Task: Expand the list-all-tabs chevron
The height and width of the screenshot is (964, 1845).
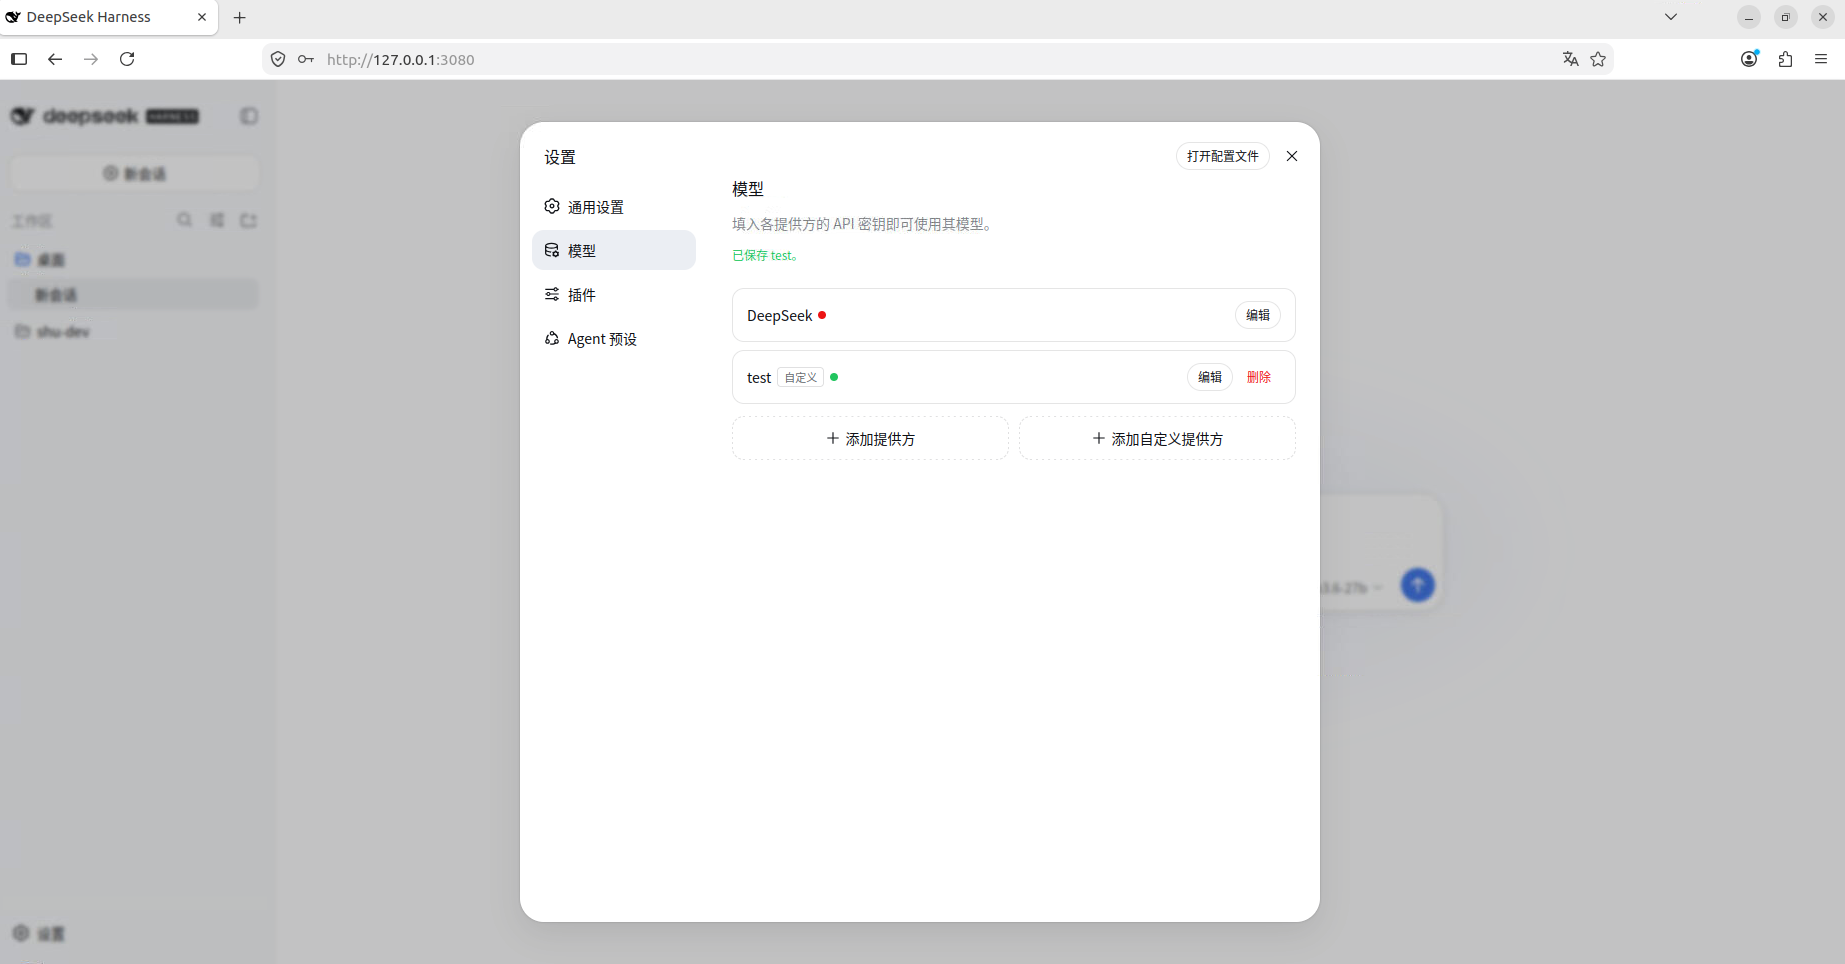Action: [1671, 17]
